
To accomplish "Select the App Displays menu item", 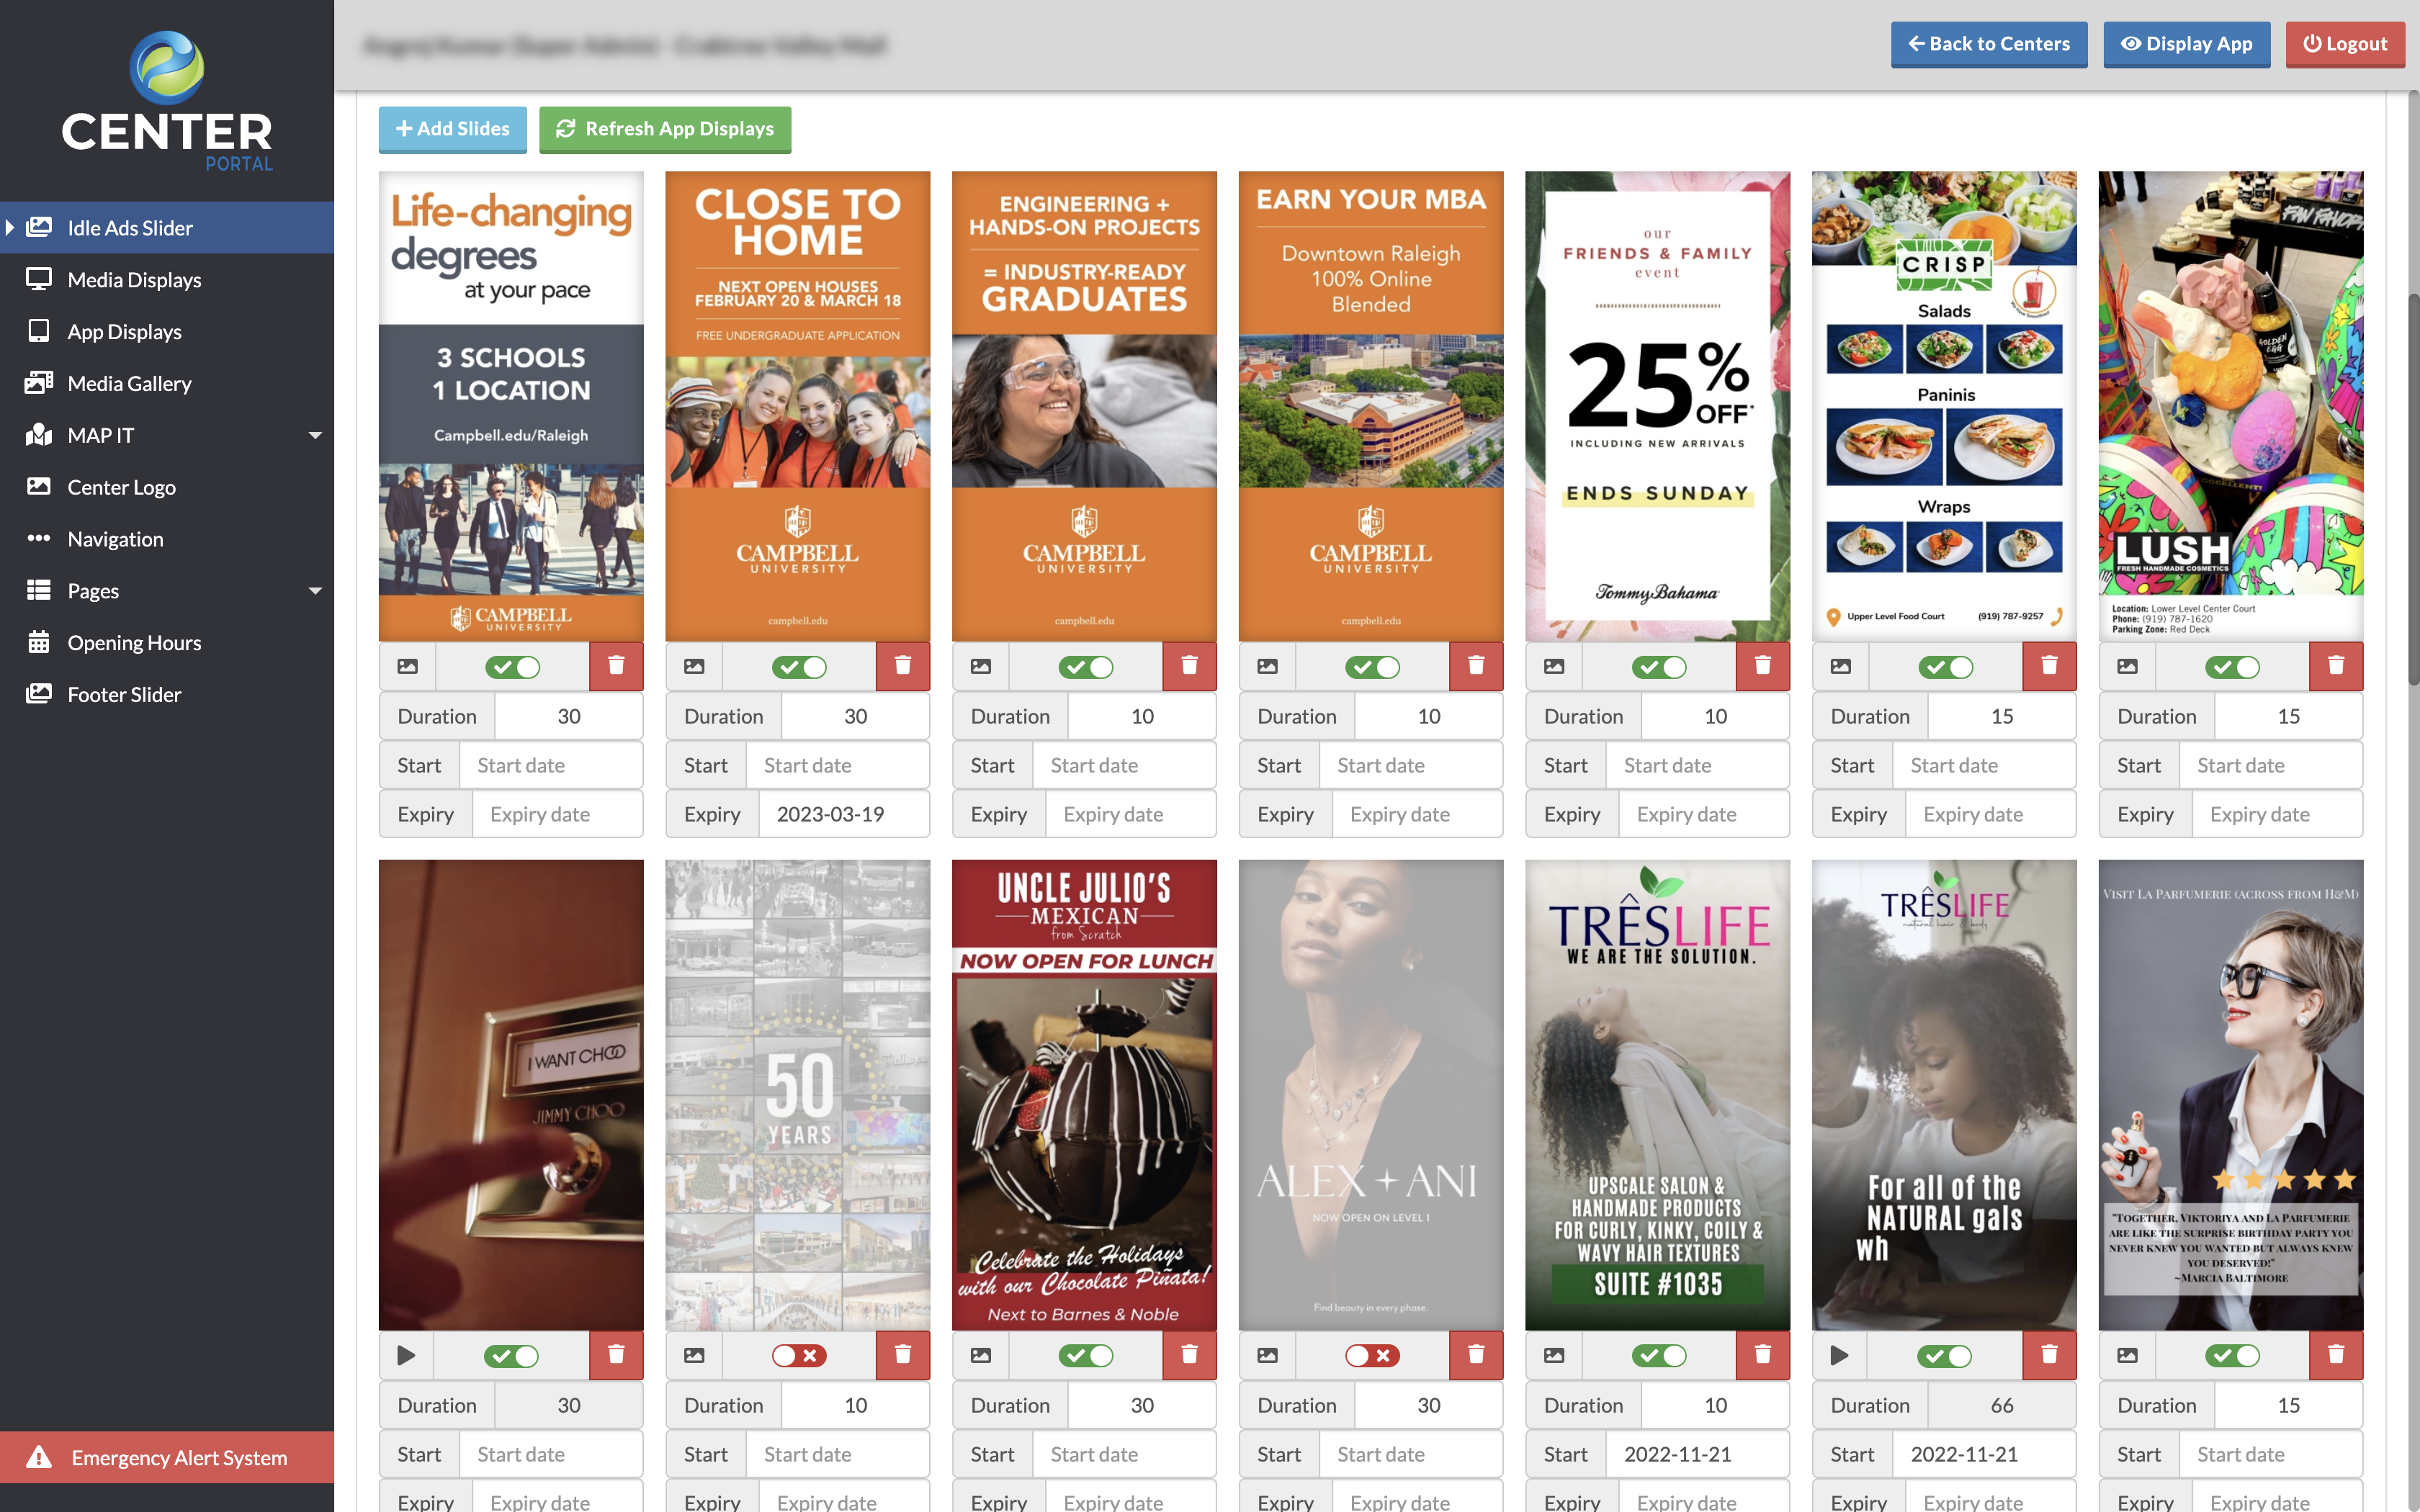I will pyautogui.click(x=124, y=331).
